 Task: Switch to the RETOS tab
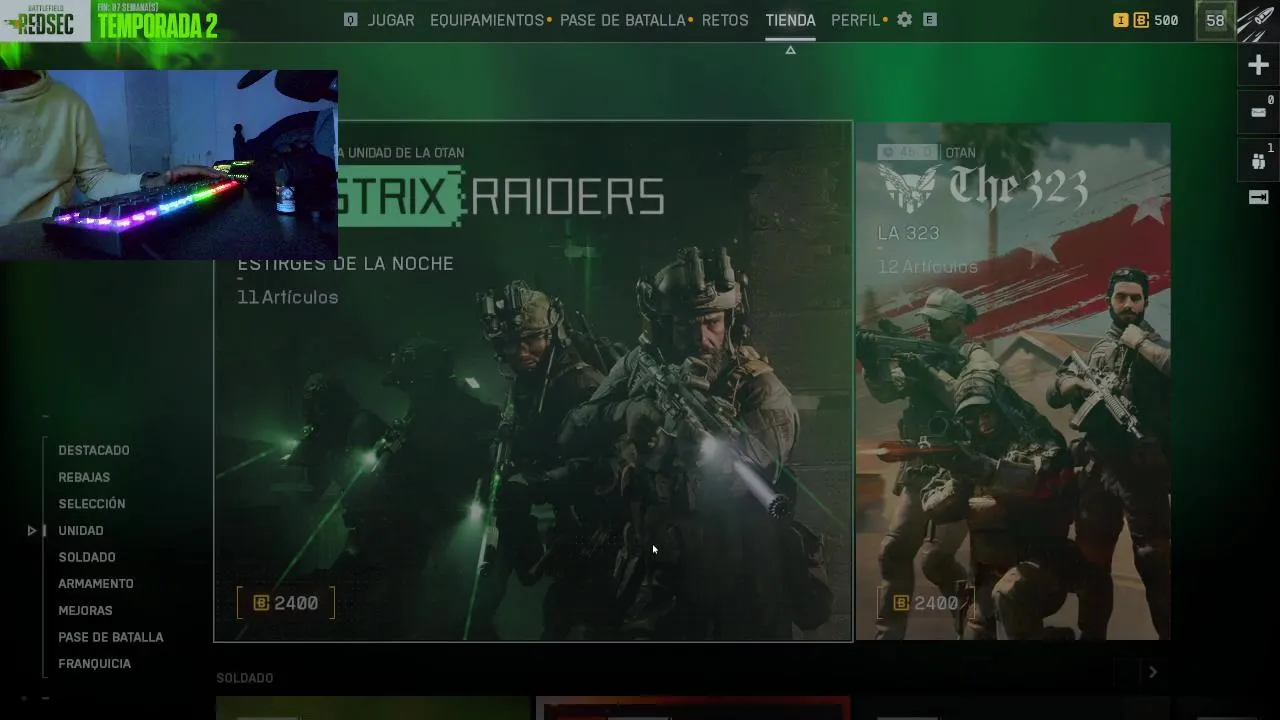[725, 20]
